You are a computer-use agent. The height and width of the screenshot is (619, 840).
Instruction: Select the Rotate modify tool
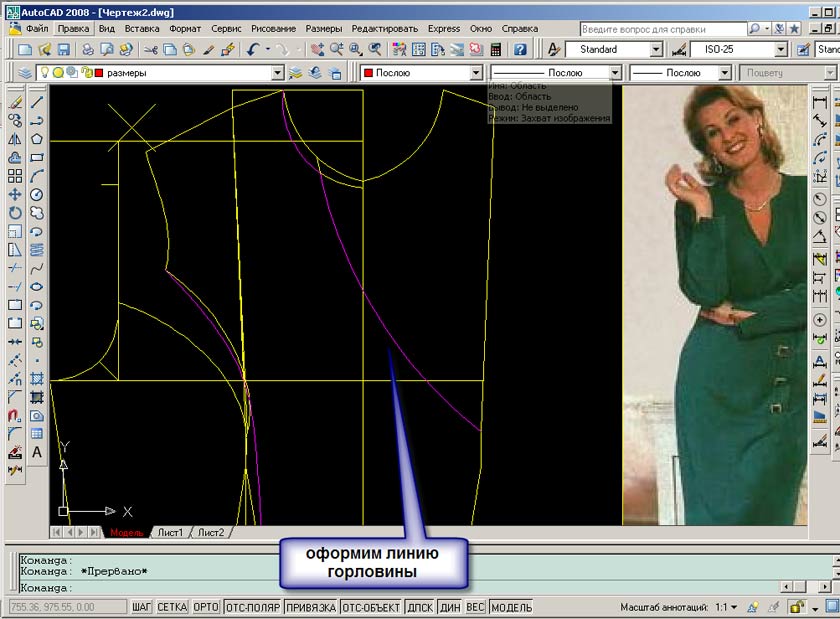15,213
